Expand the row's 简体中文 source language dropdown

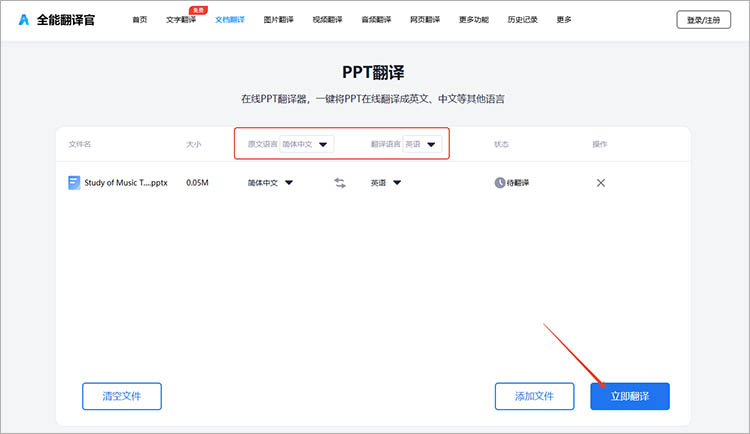(270, 183)
